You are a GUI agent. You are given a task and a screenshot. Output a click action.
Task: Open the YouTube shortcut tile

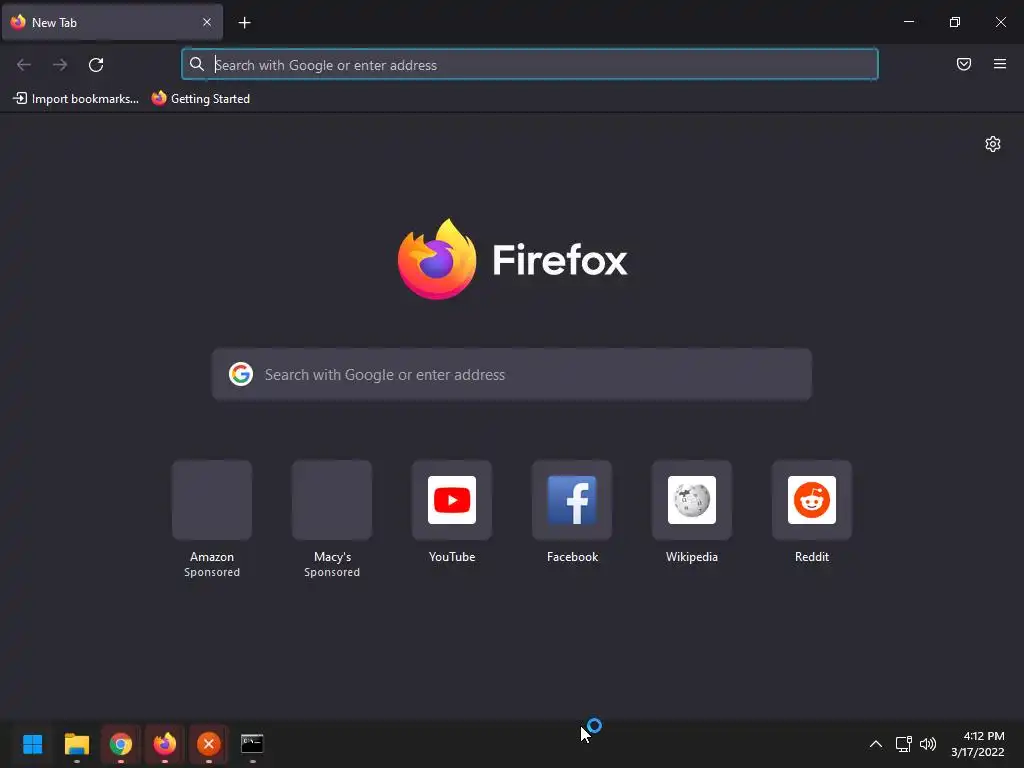tap(452, 500)
